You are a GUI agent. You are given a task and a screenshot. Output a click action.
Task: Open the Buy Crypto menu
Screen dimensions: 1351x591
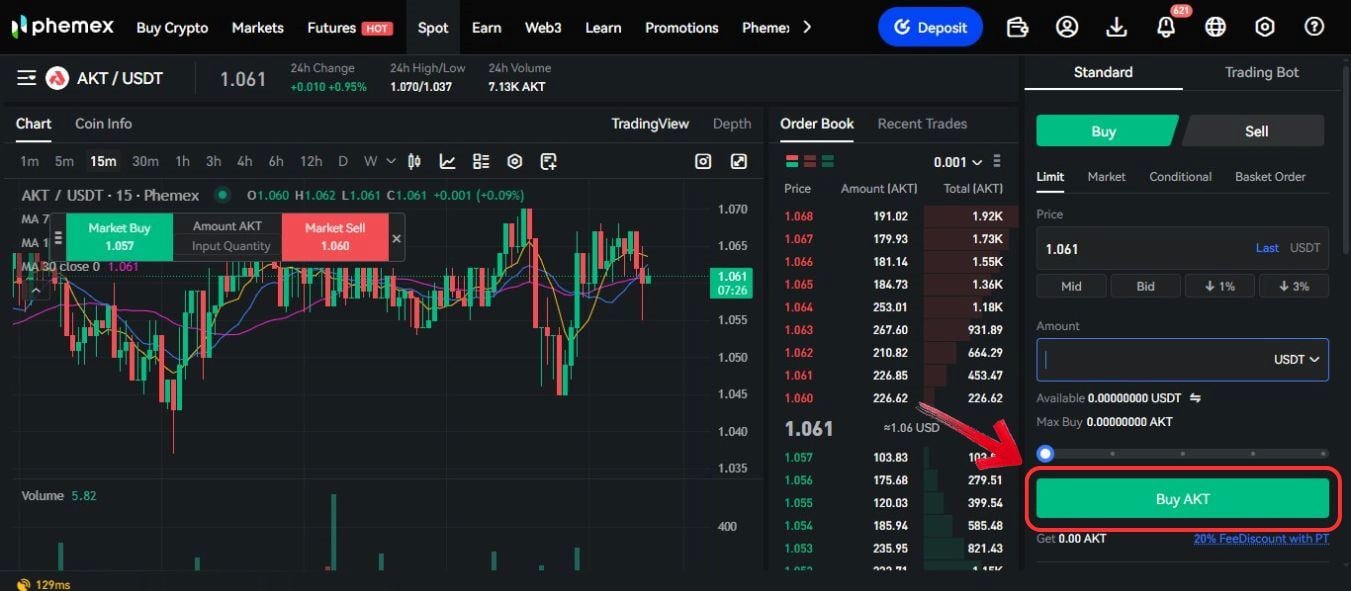point(172,27)
